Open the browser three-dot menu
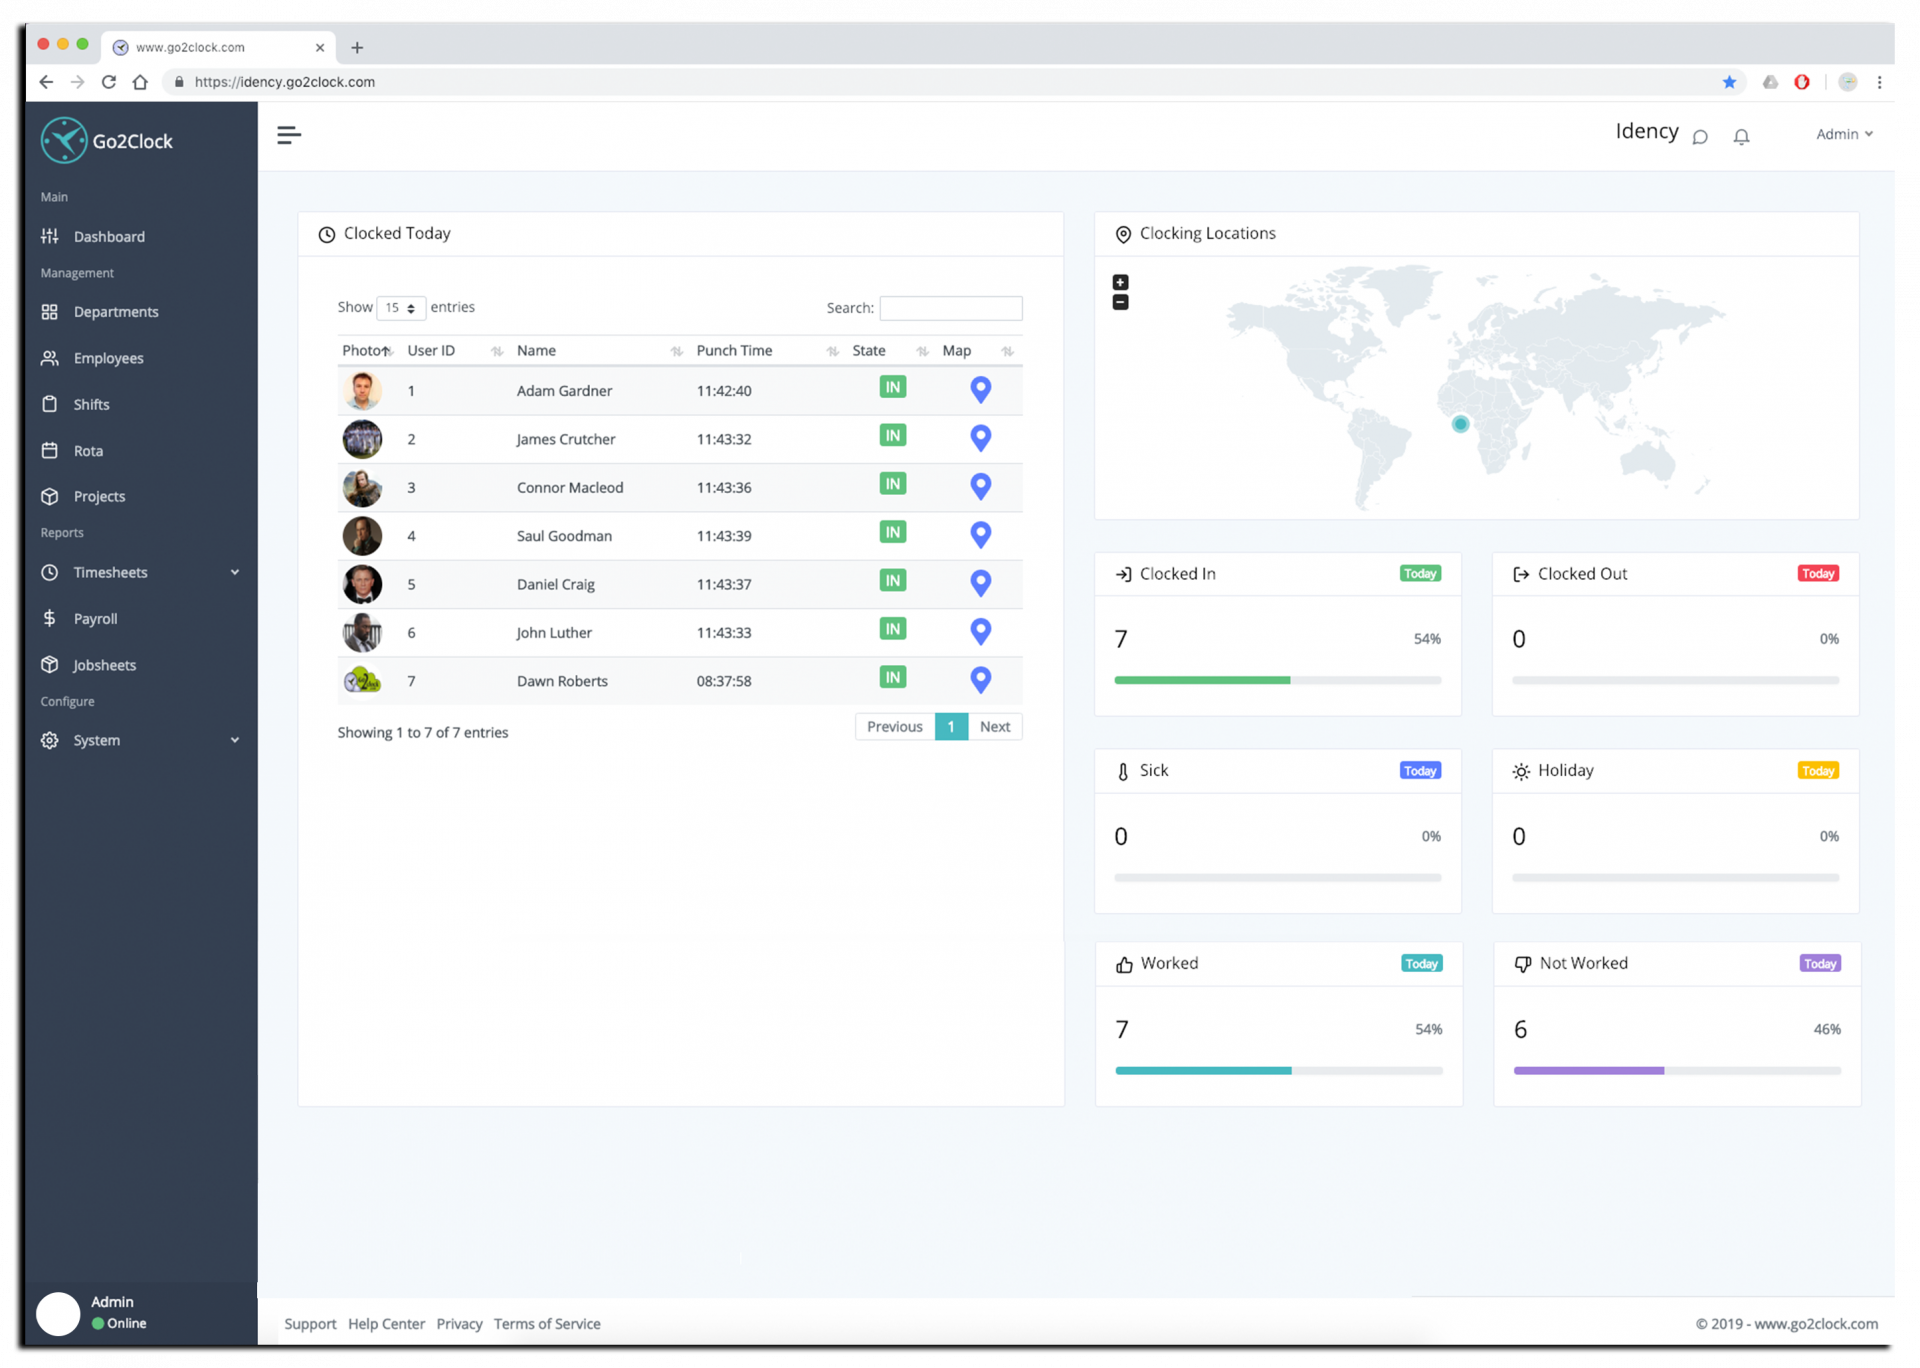This screenshot has height=1368, width=1920. click(x=1879, y=82)
